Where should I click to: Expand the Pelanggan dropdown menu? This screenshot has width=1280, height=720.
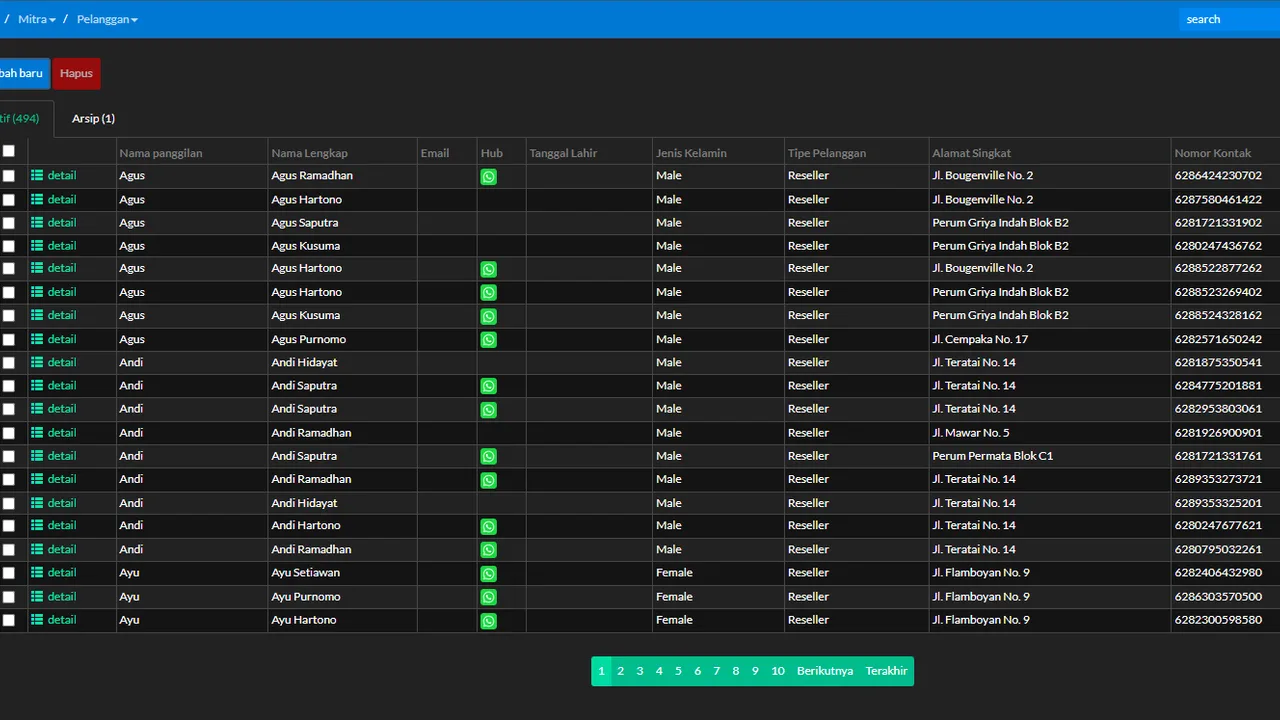pyautogui.click(x=107, y=19)
